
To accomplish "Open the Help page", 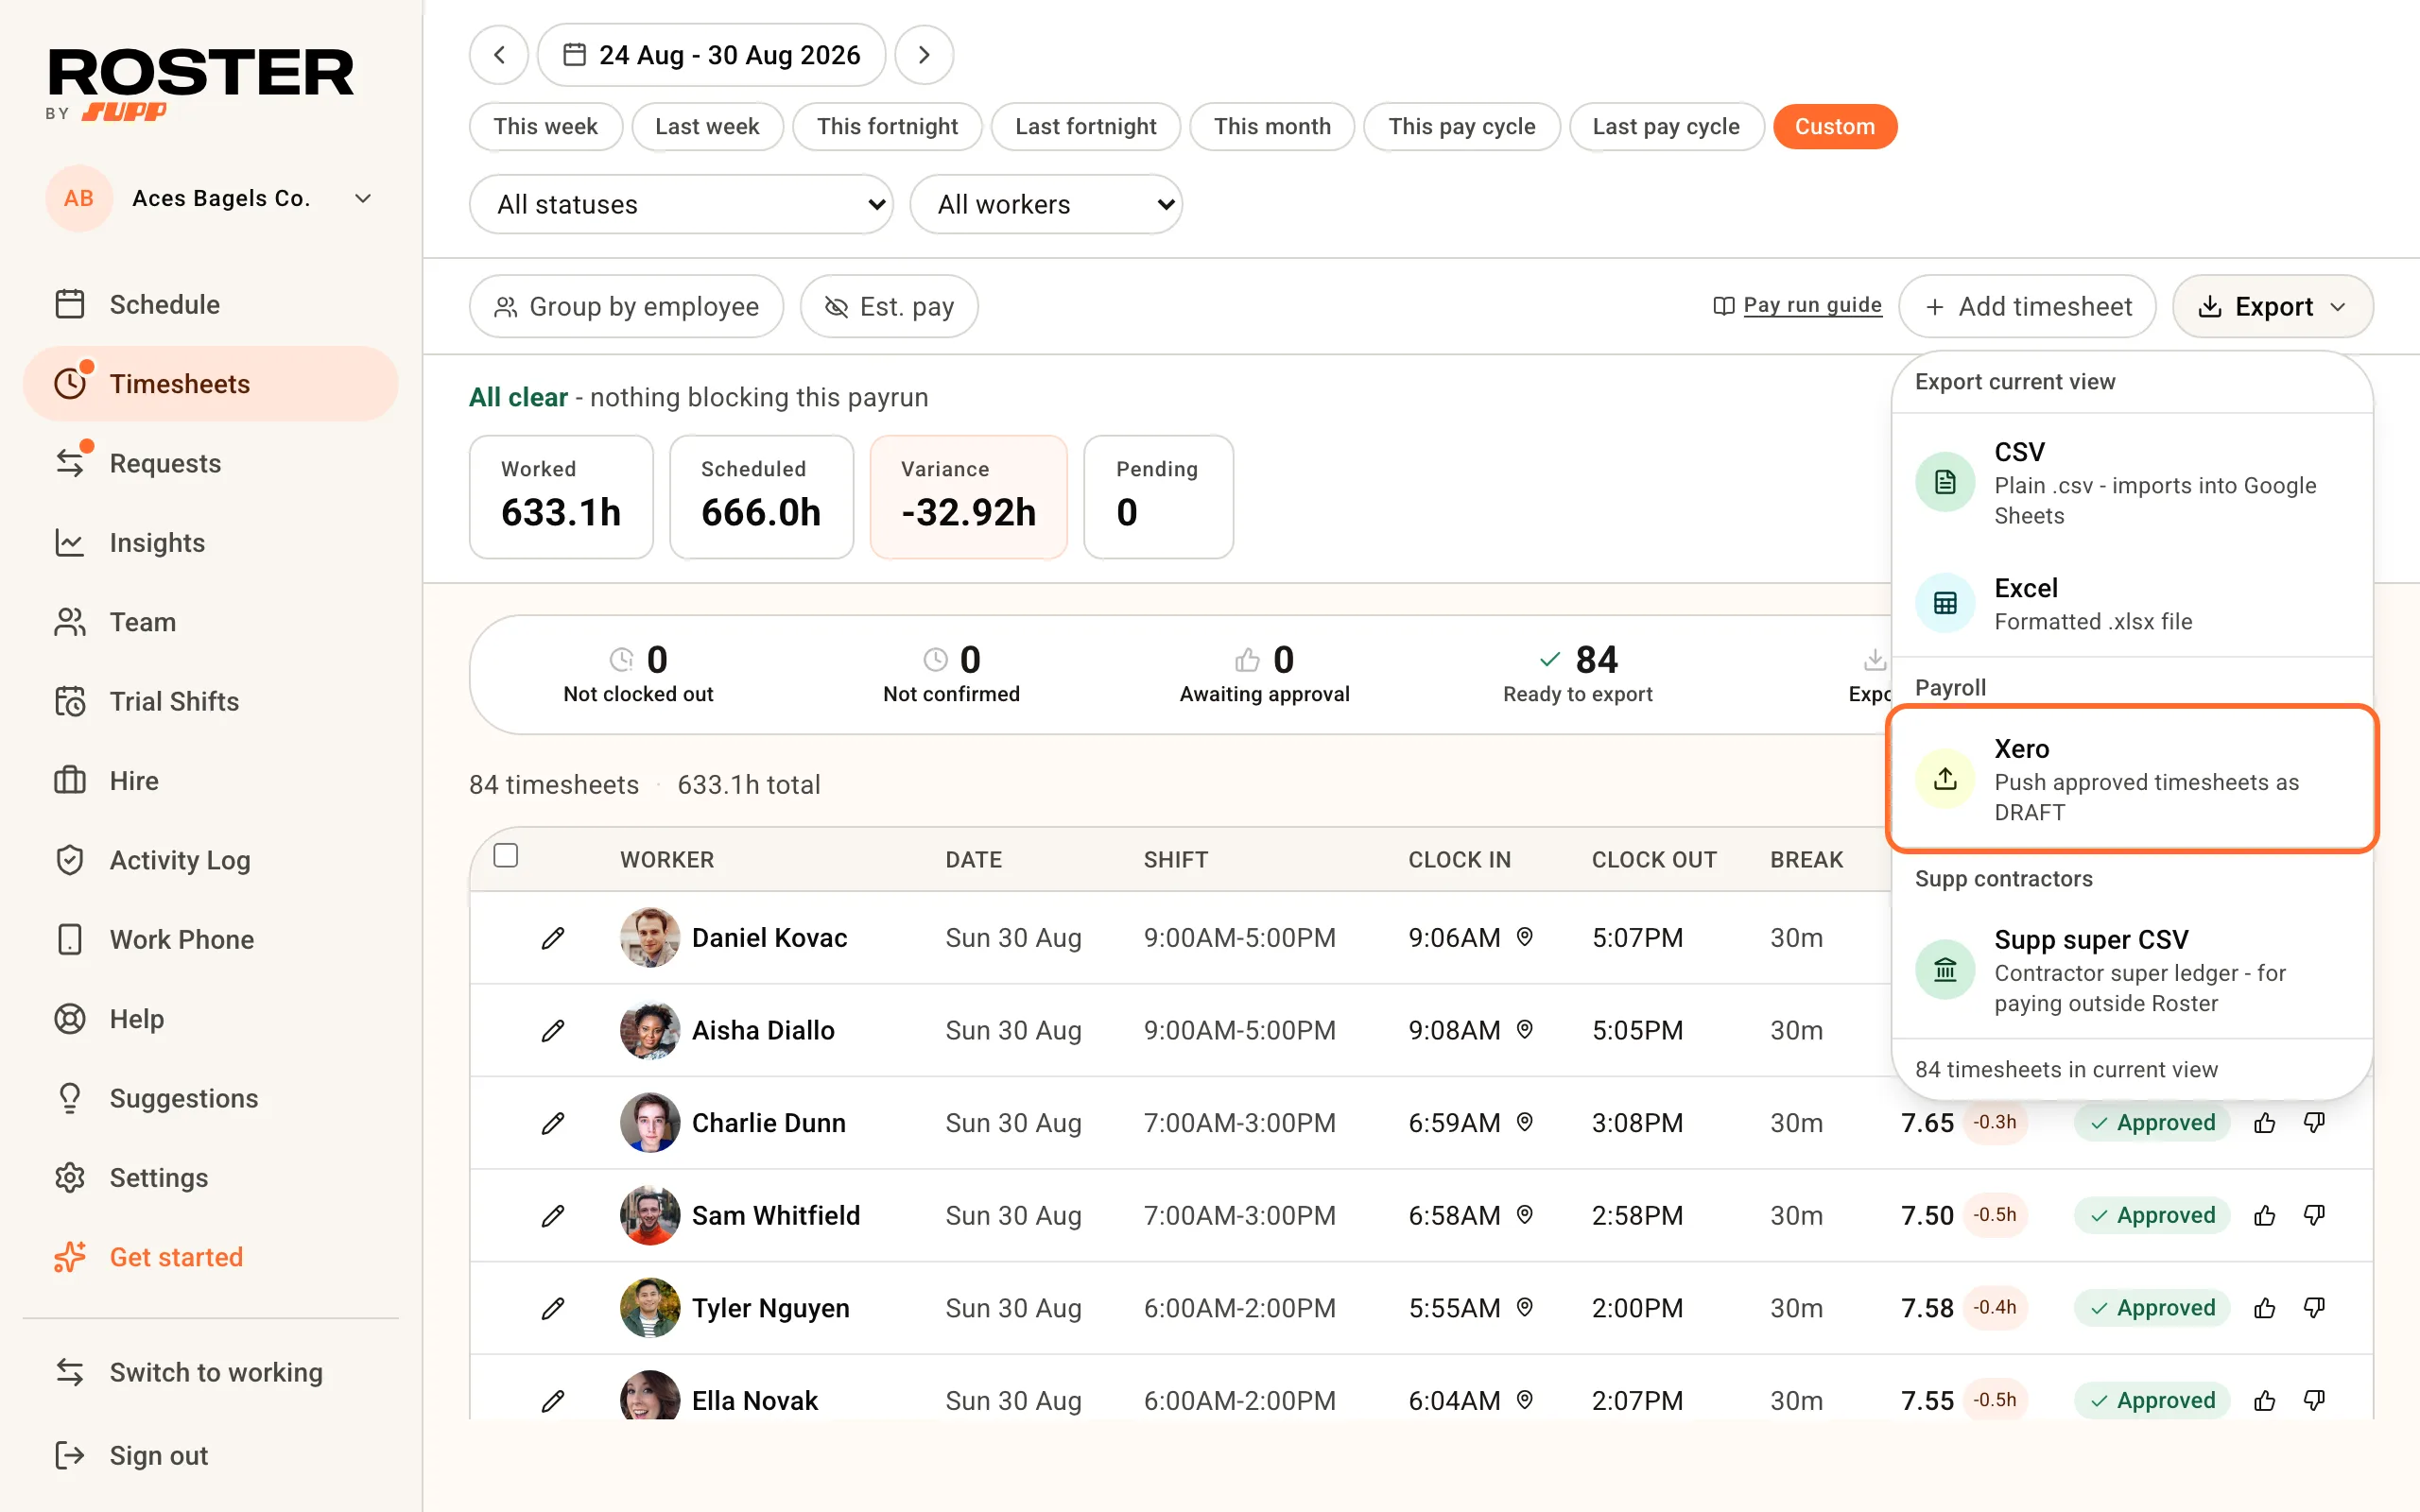I will point(210,1018).
